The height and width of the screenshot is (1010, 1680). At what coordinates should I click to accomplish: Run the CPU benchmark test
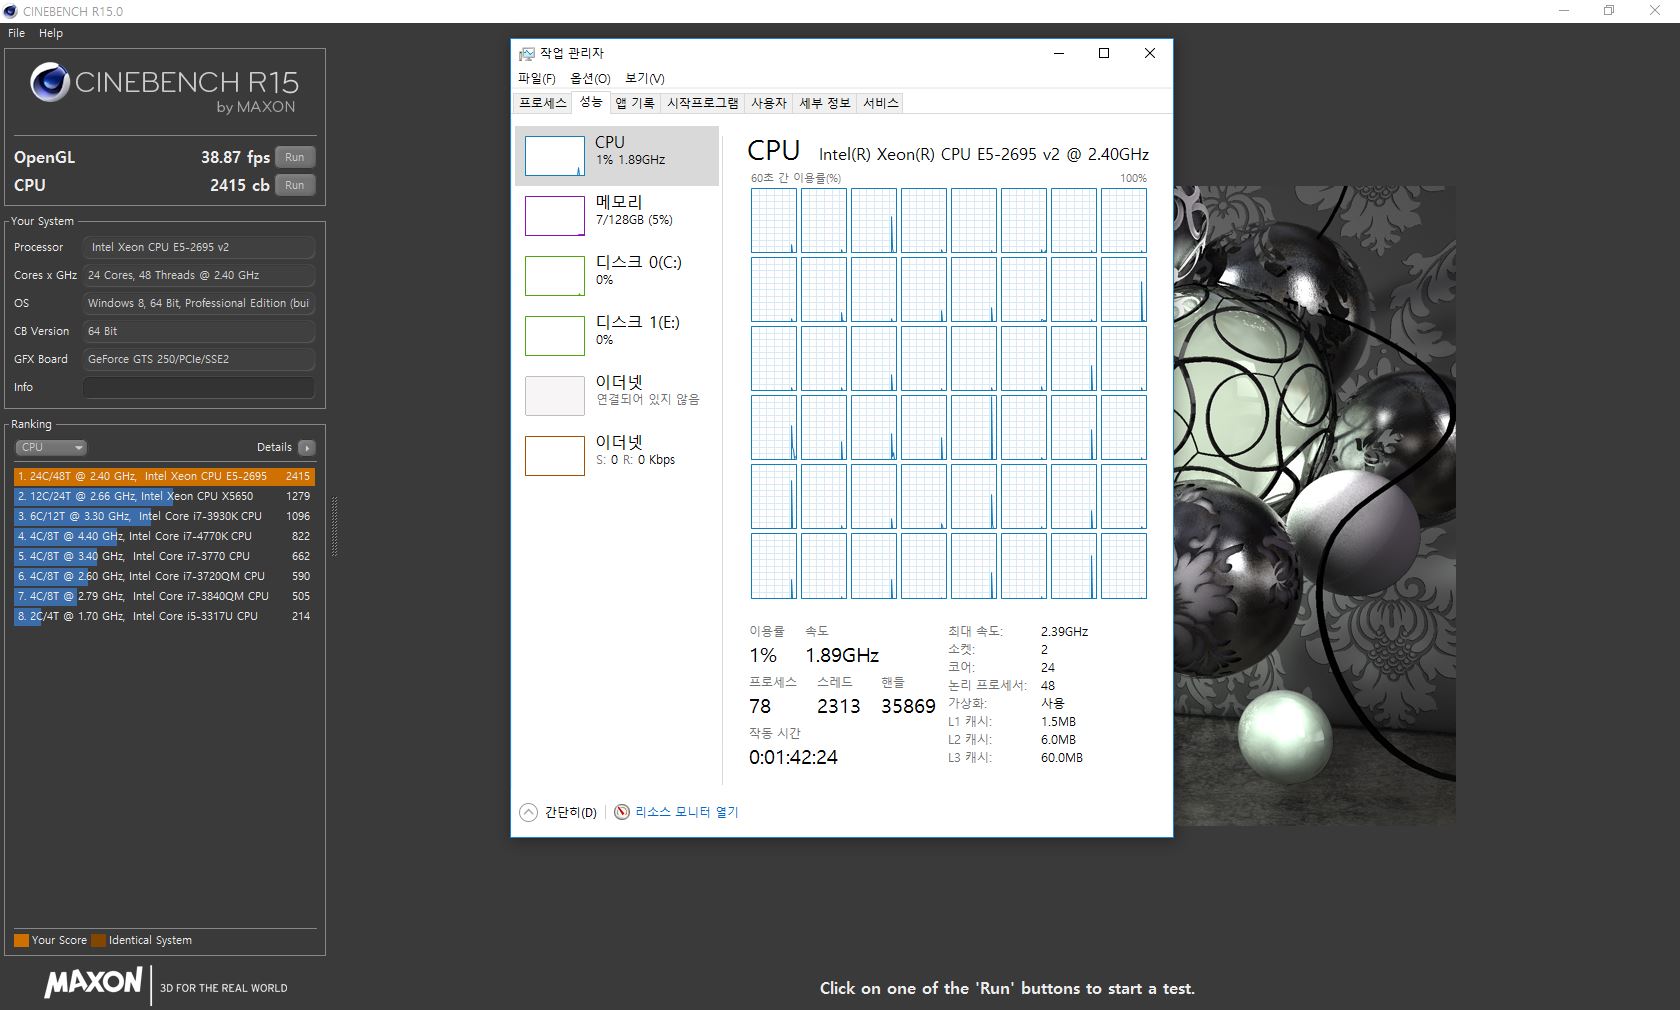294,185
